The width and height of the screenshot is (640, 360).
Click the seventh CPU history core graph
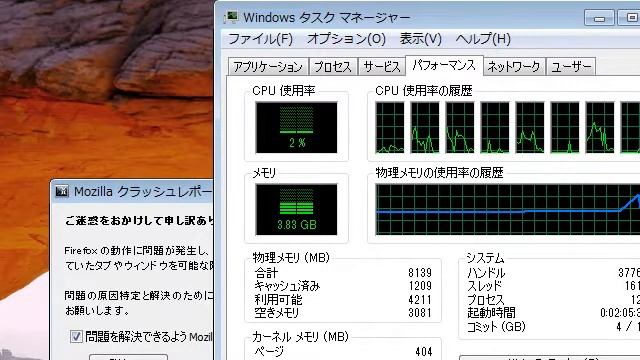point(600,128)
